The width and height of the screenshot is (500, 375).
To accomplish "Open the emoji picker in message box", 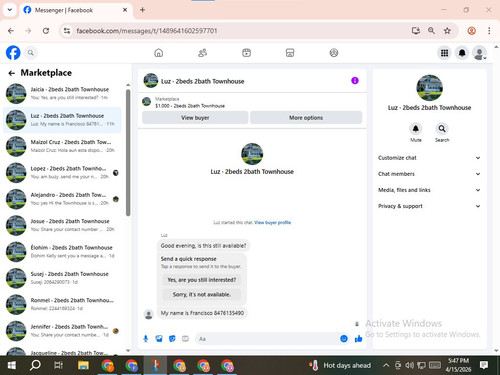I will coord(344,339).
